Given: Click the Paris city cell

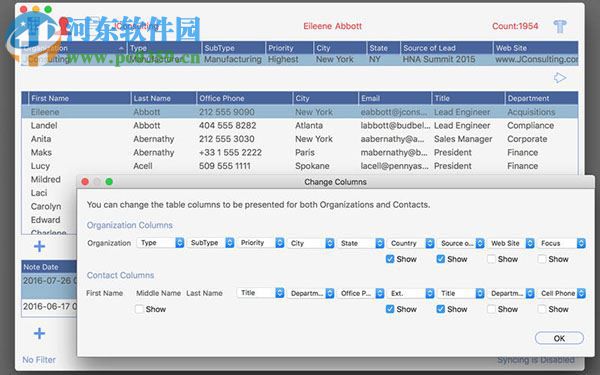Looking at the screenshot, I should (x=305, y=152).
